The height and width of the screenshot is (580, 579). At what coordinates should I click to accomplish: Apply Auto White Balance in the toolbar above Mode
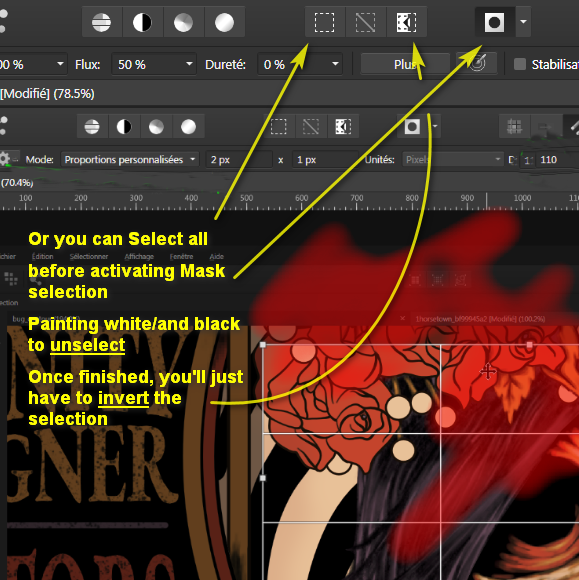tap(188, 127)
